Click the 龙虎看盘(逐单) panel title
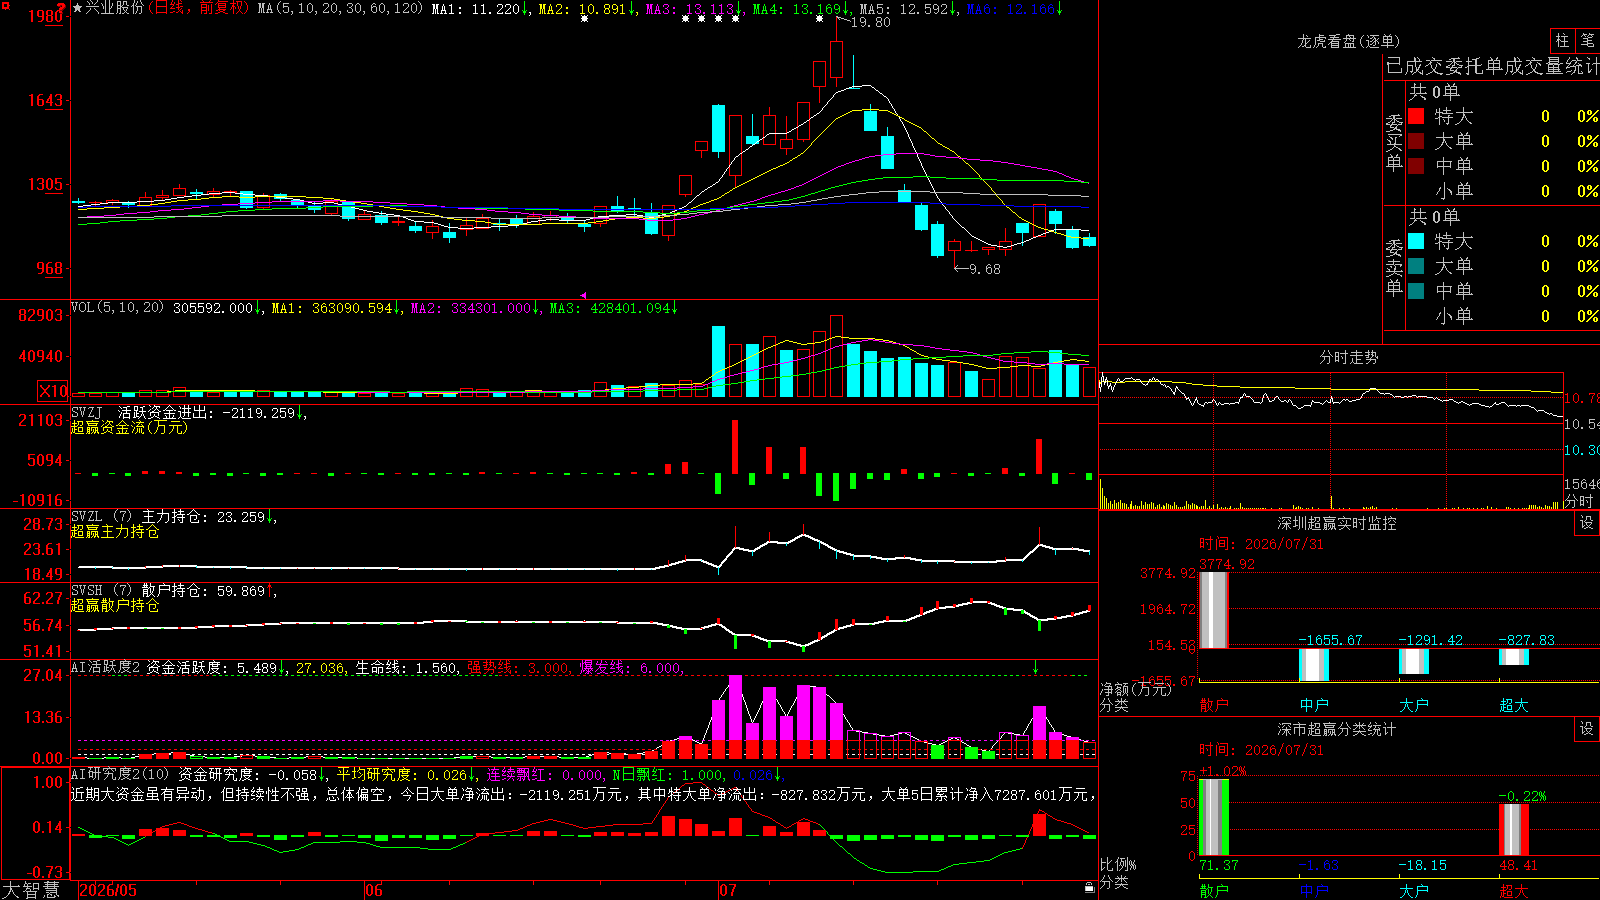 (1348, 41)
